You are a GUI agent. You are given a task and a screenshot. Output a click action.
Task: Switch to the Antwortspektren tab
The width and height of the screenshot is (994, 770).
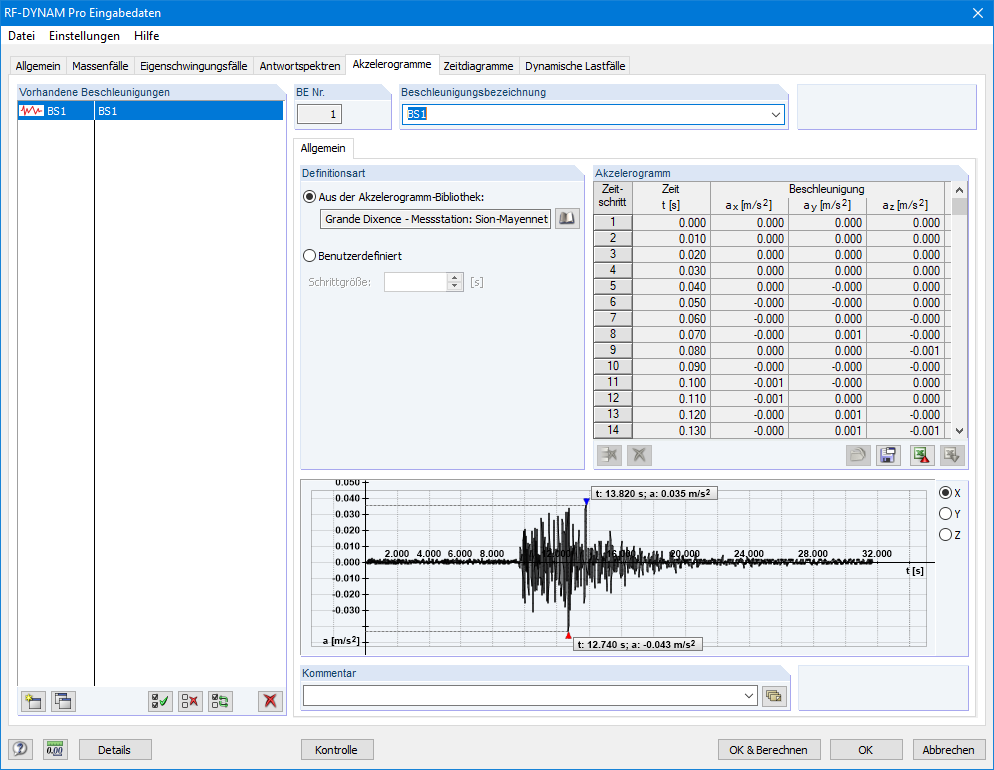[x=299, y=66]
